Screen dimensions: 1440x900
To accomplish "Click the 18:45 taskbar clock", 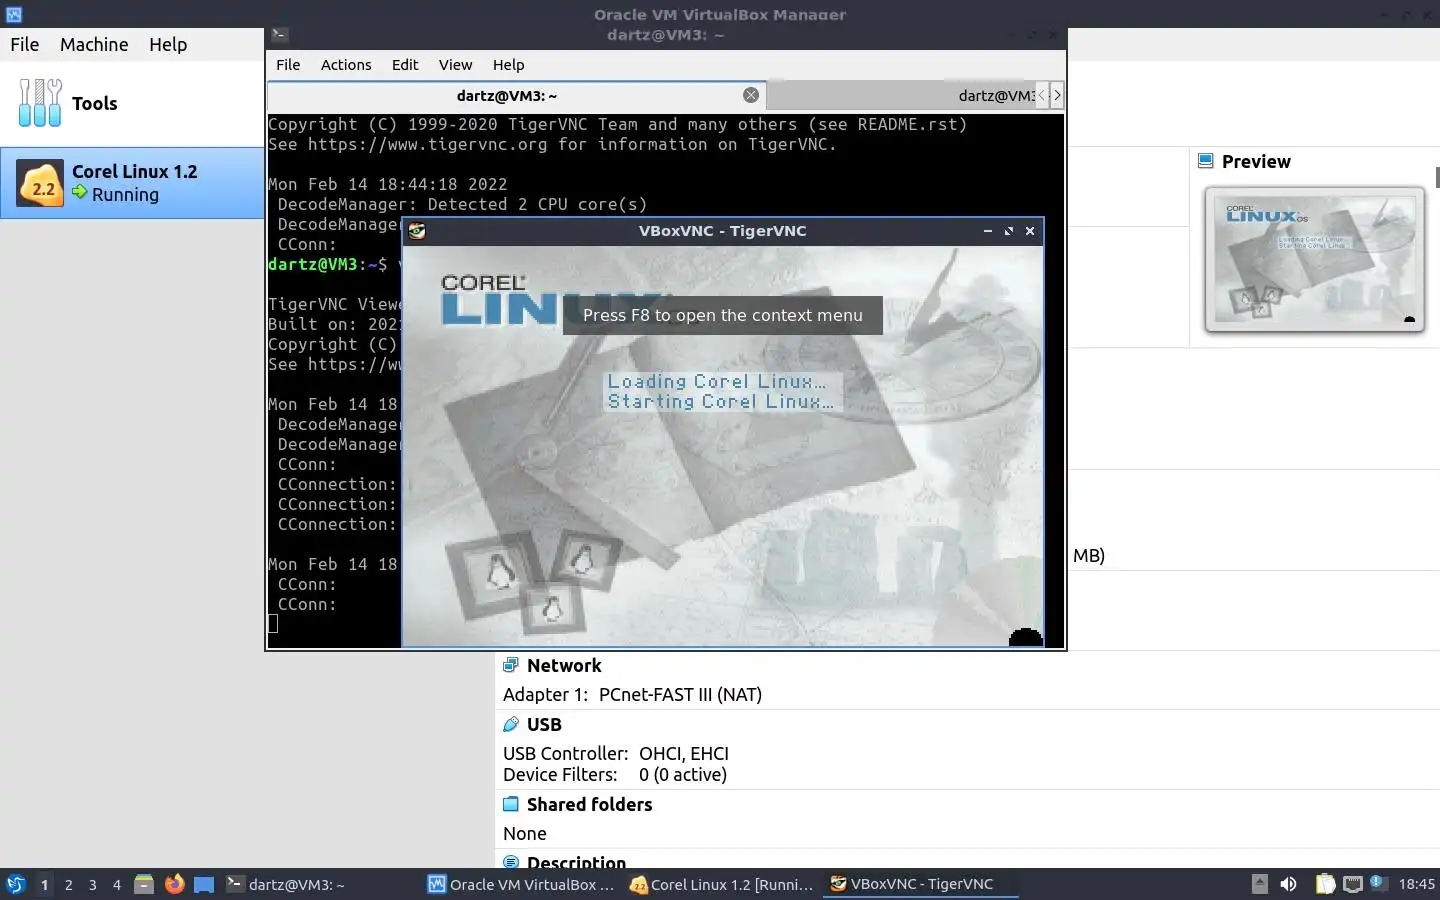I will [x=1416, y=884].
